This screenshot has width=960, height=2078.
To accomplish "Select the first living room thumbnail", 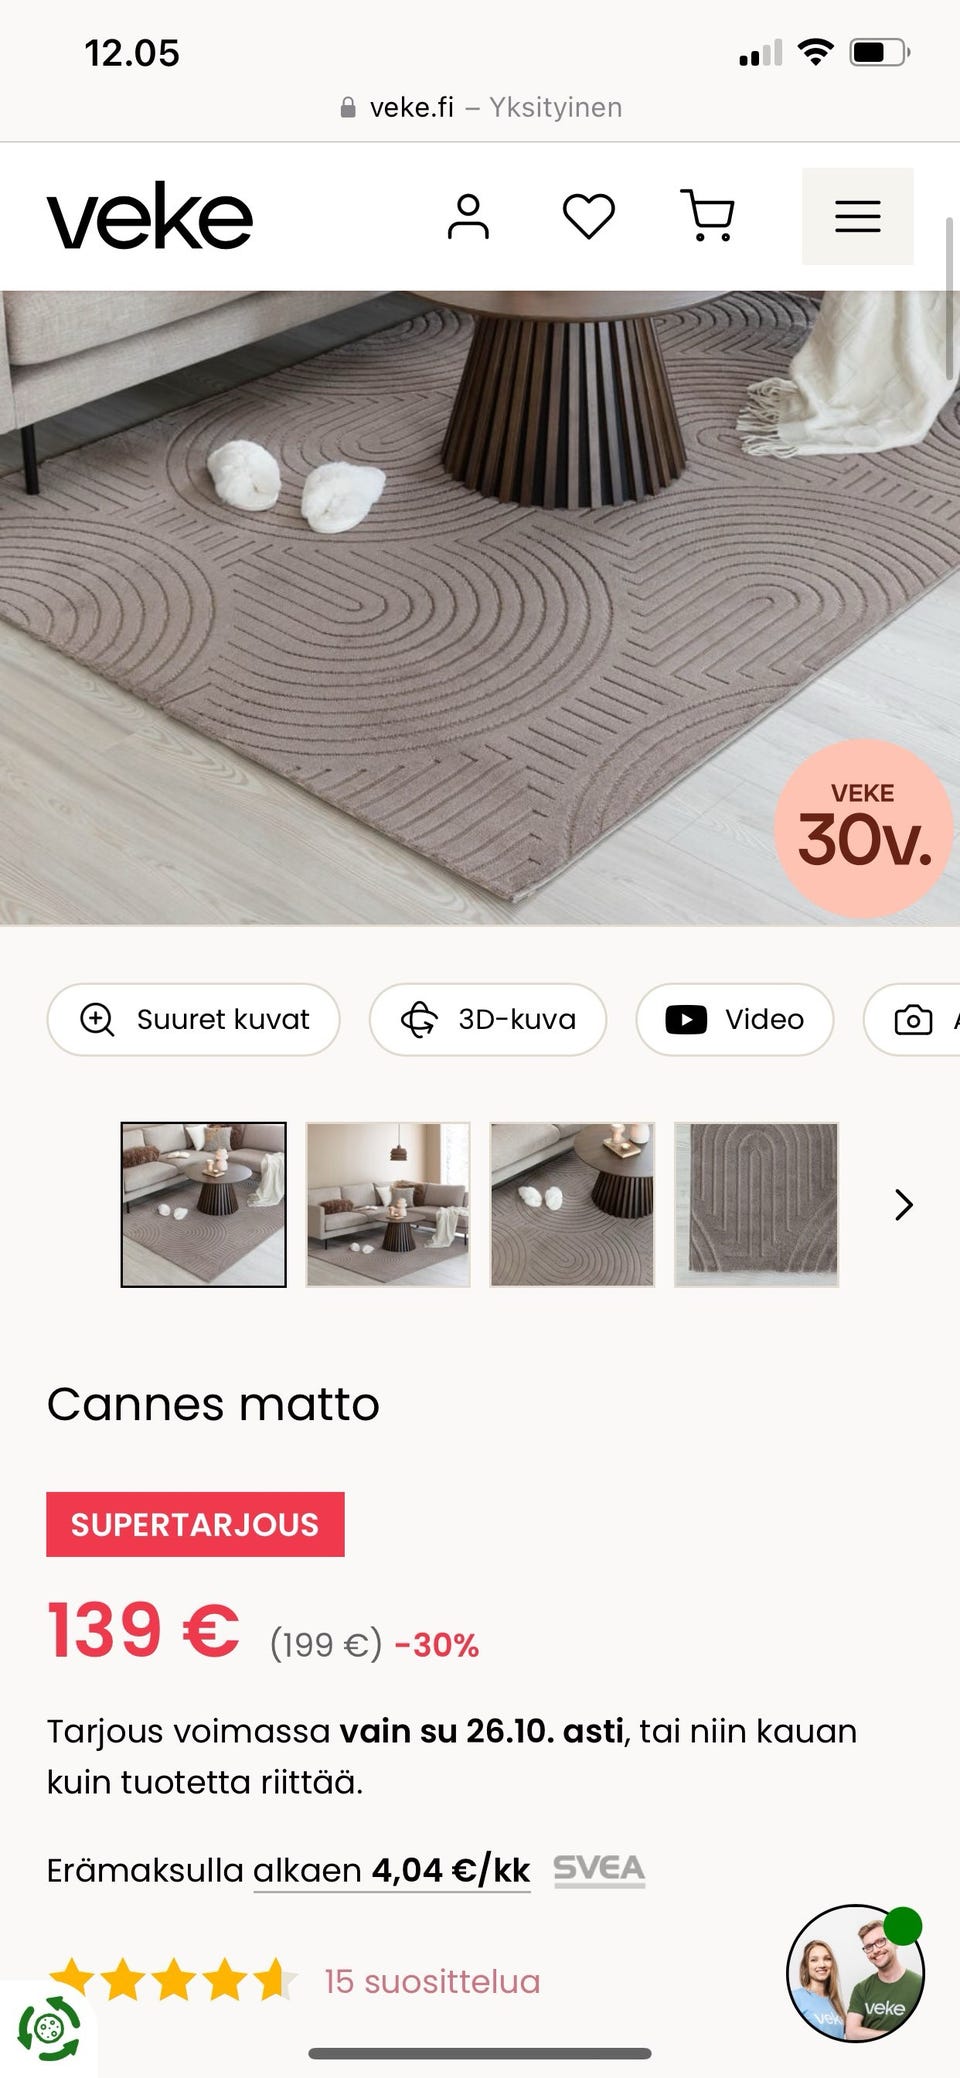I will pos(204,1205).
